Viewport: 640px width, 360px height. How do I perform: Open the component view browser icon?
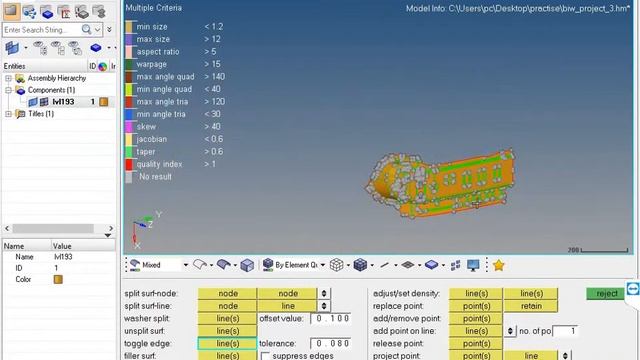[47, 12]
